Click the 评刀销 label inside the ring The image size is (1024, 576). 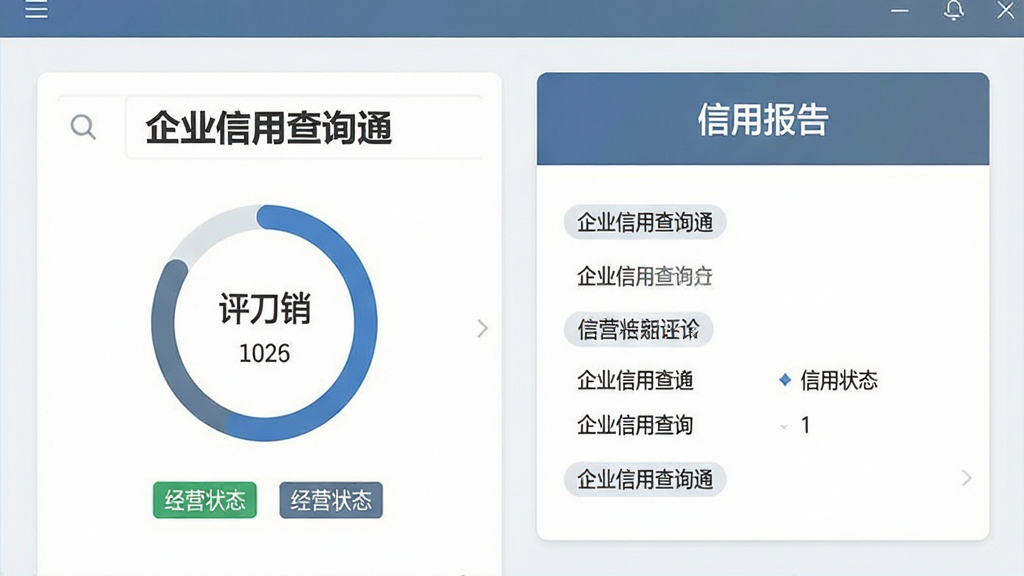point(264,308)
